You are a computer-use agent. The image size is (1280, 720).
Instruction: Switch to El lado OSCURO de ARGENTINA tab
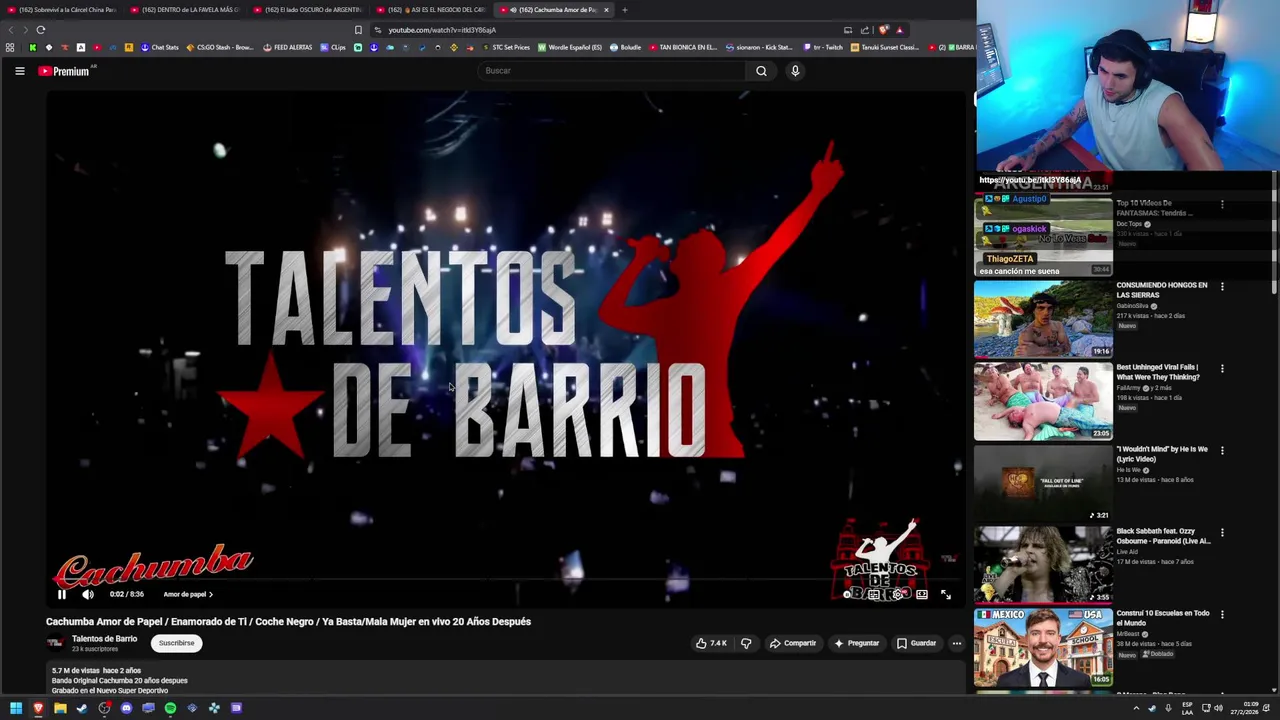coord(307,10)
